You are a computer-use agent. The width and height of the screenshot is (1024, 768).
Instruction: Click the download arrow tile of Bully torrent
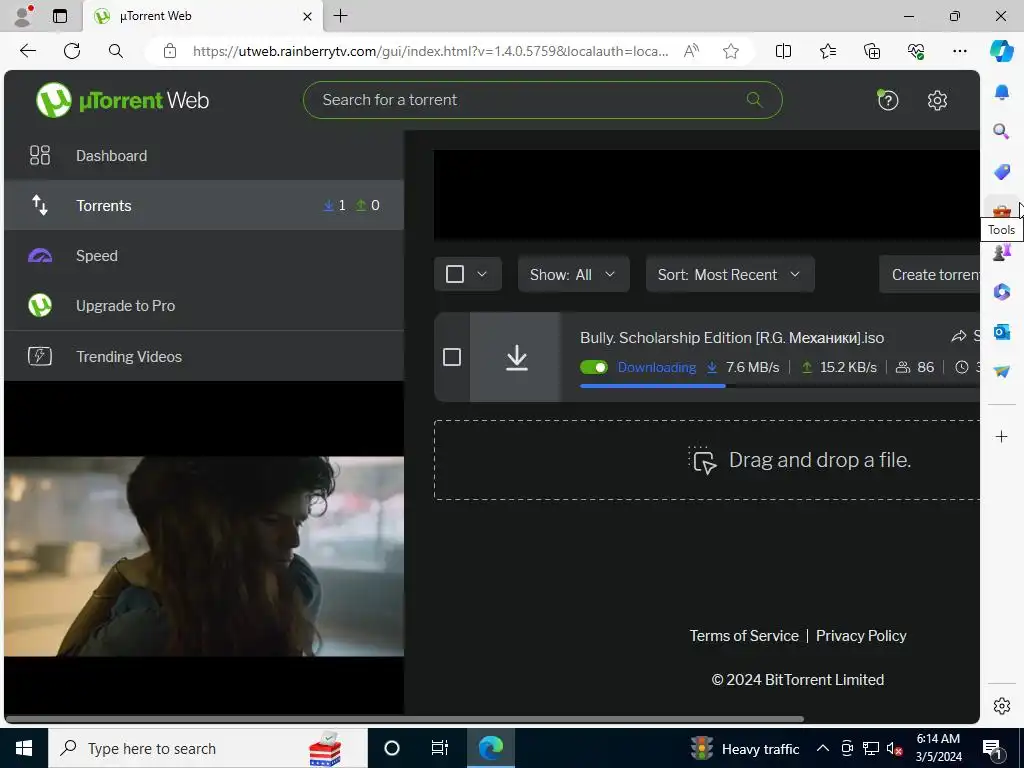516,357
